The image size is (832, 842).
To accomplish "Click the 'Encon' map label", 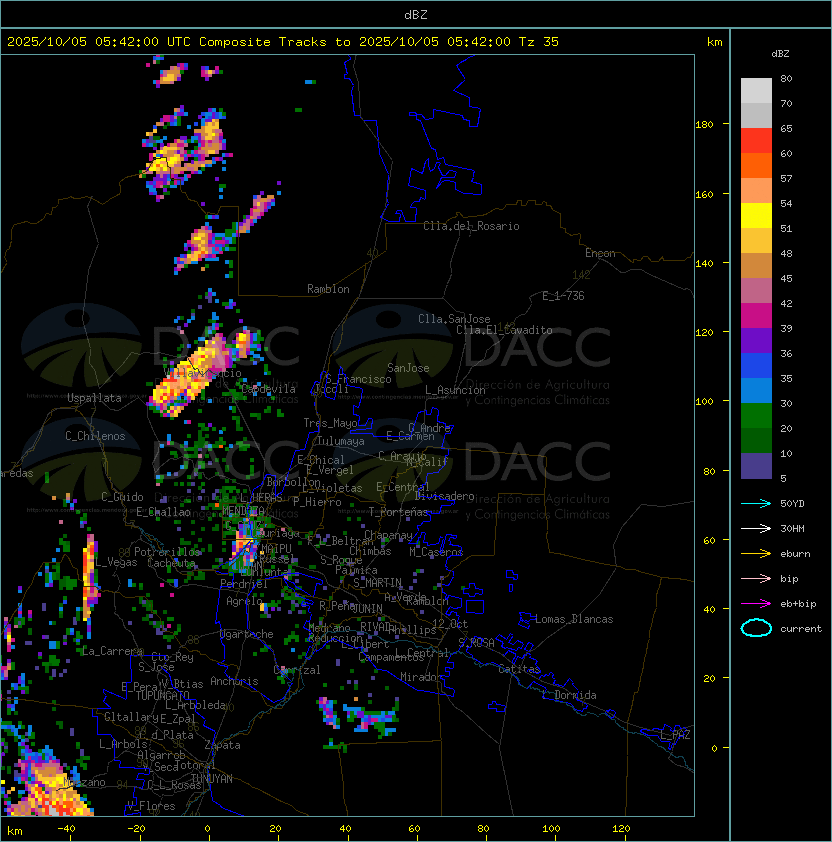I will tap(600, 253).
